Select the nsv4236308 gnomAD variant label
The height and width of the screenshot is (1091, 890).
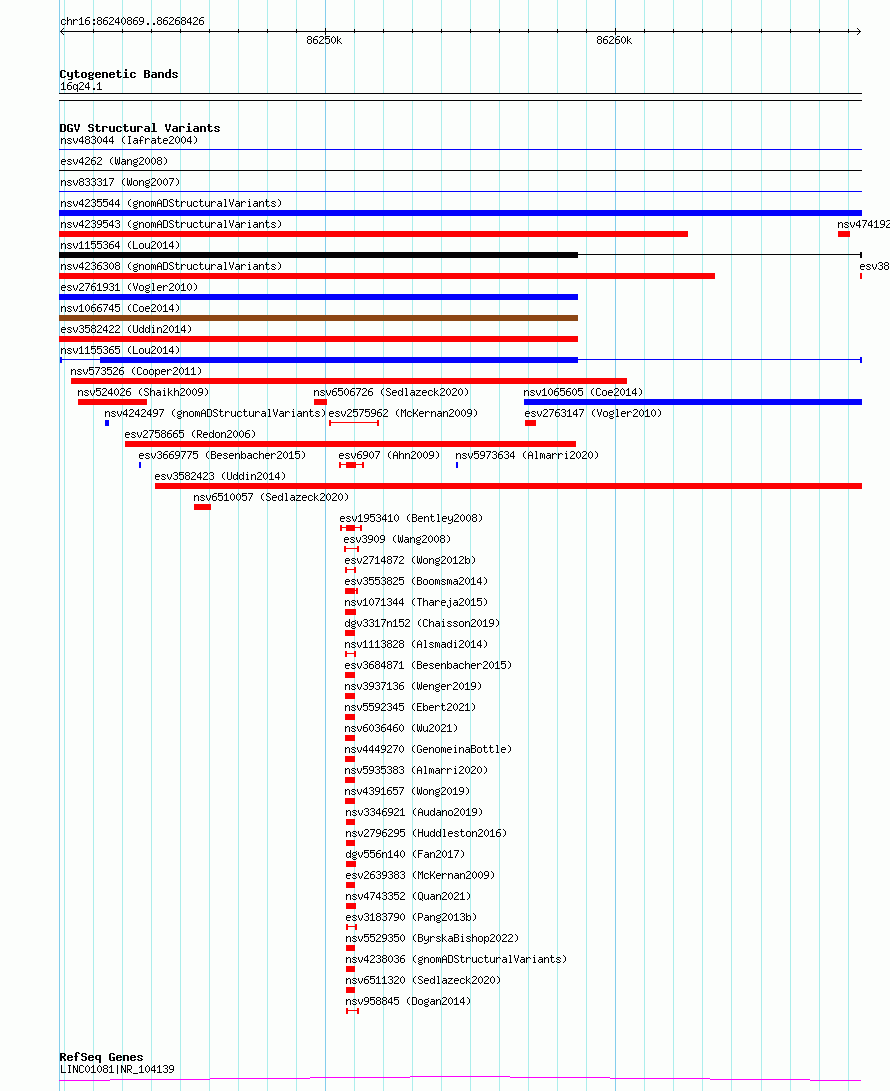pyautogui.click(x=171, y=266)
